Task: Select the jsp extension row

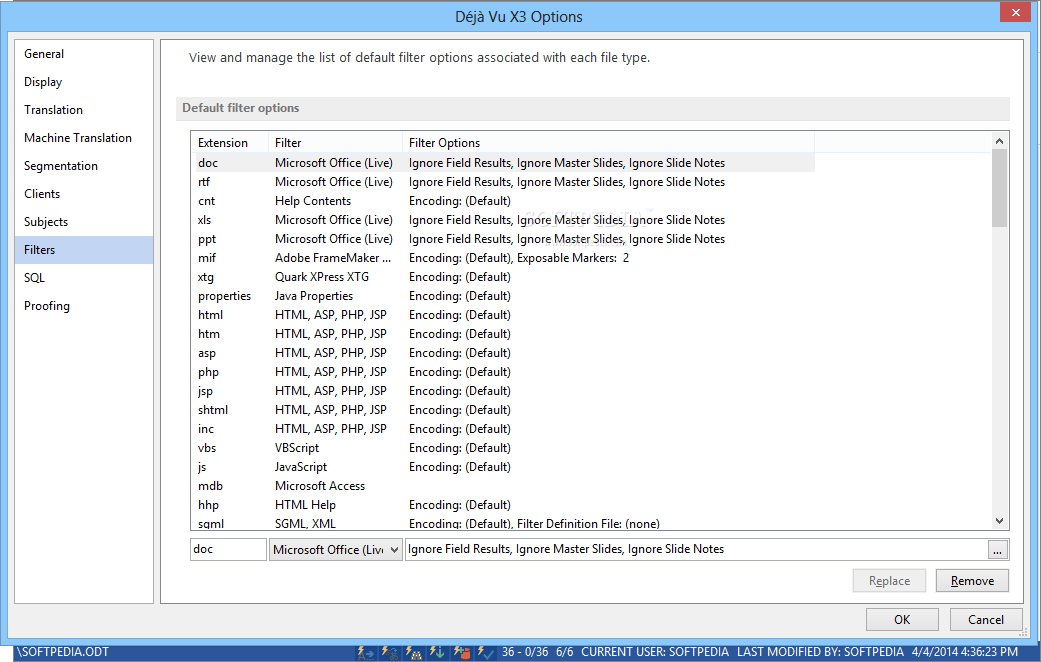Action: coord(504,391)
